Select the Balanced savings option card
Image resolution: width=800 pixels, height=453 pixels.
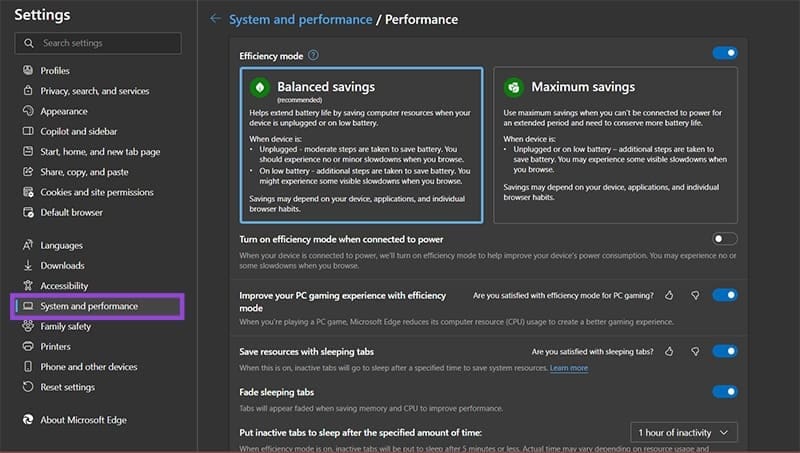coord(361,145)
